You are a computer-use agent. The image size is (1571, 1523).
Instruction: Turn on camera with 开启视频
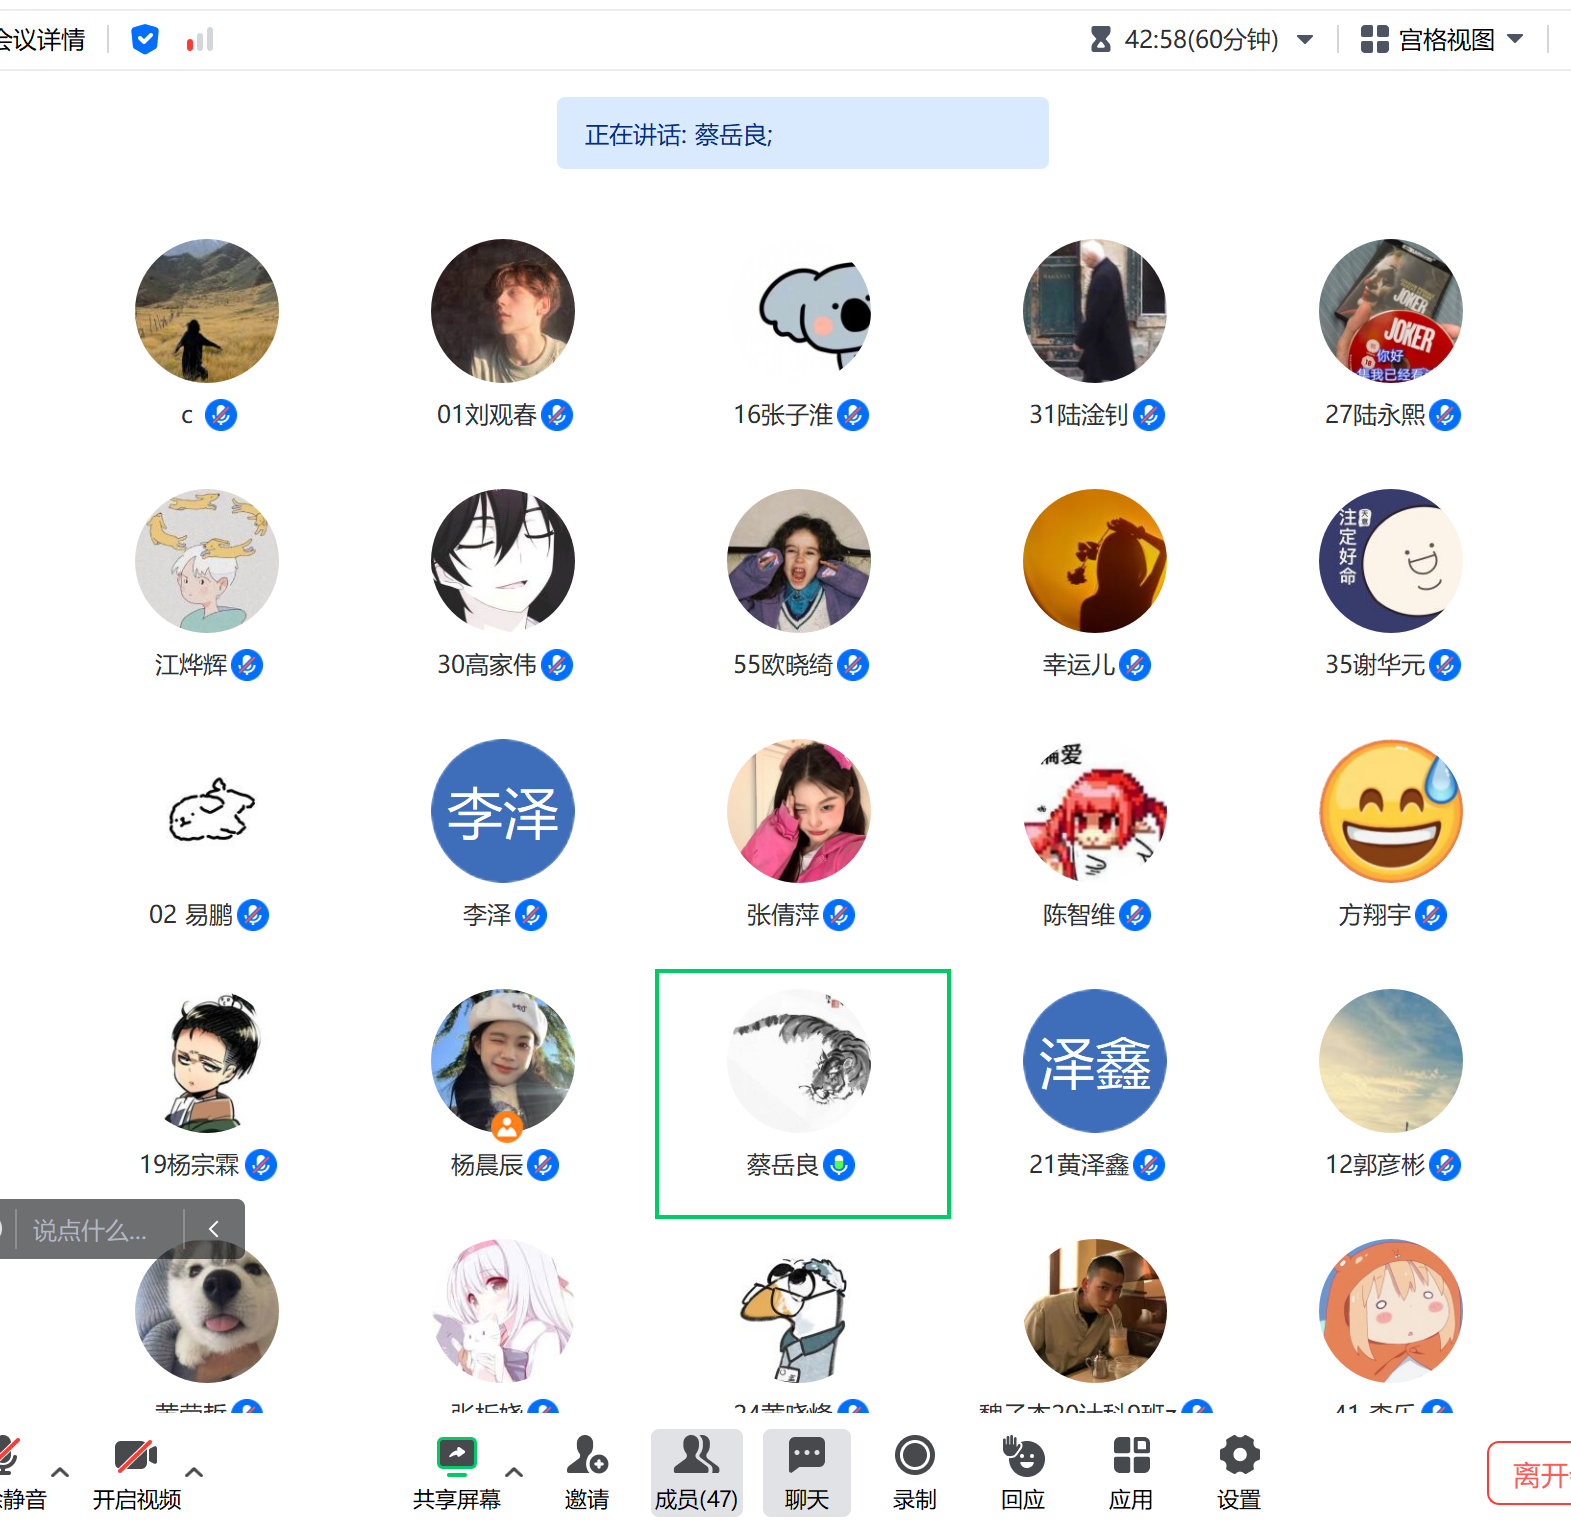[136, 1472]
